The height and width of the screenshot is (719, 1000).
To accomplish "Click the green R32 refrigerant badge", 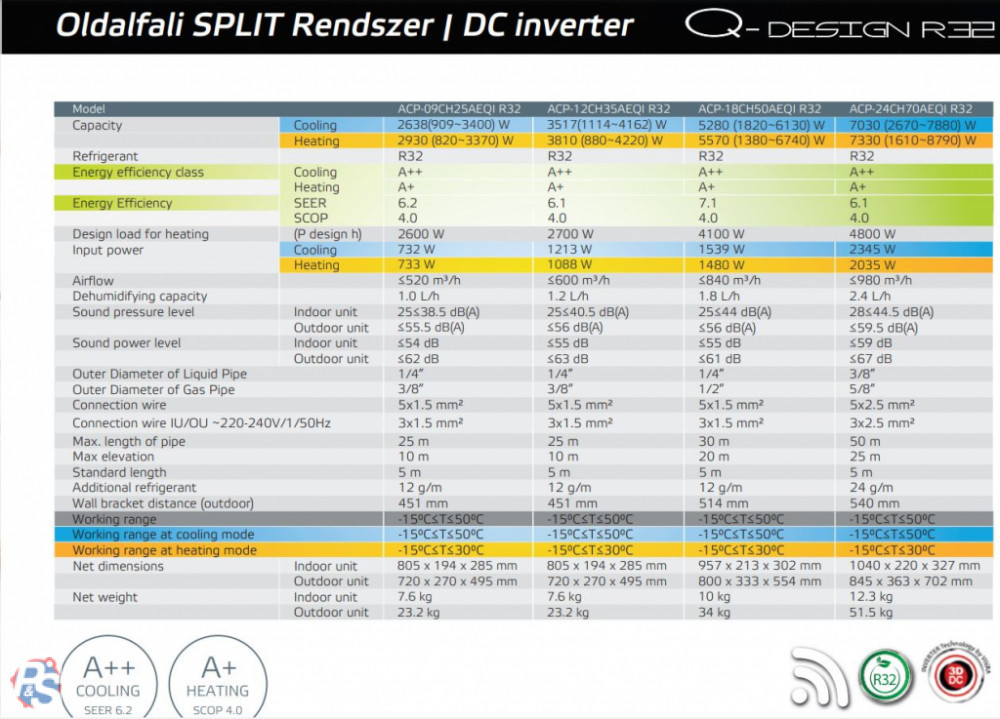I will tap(885, 676).
